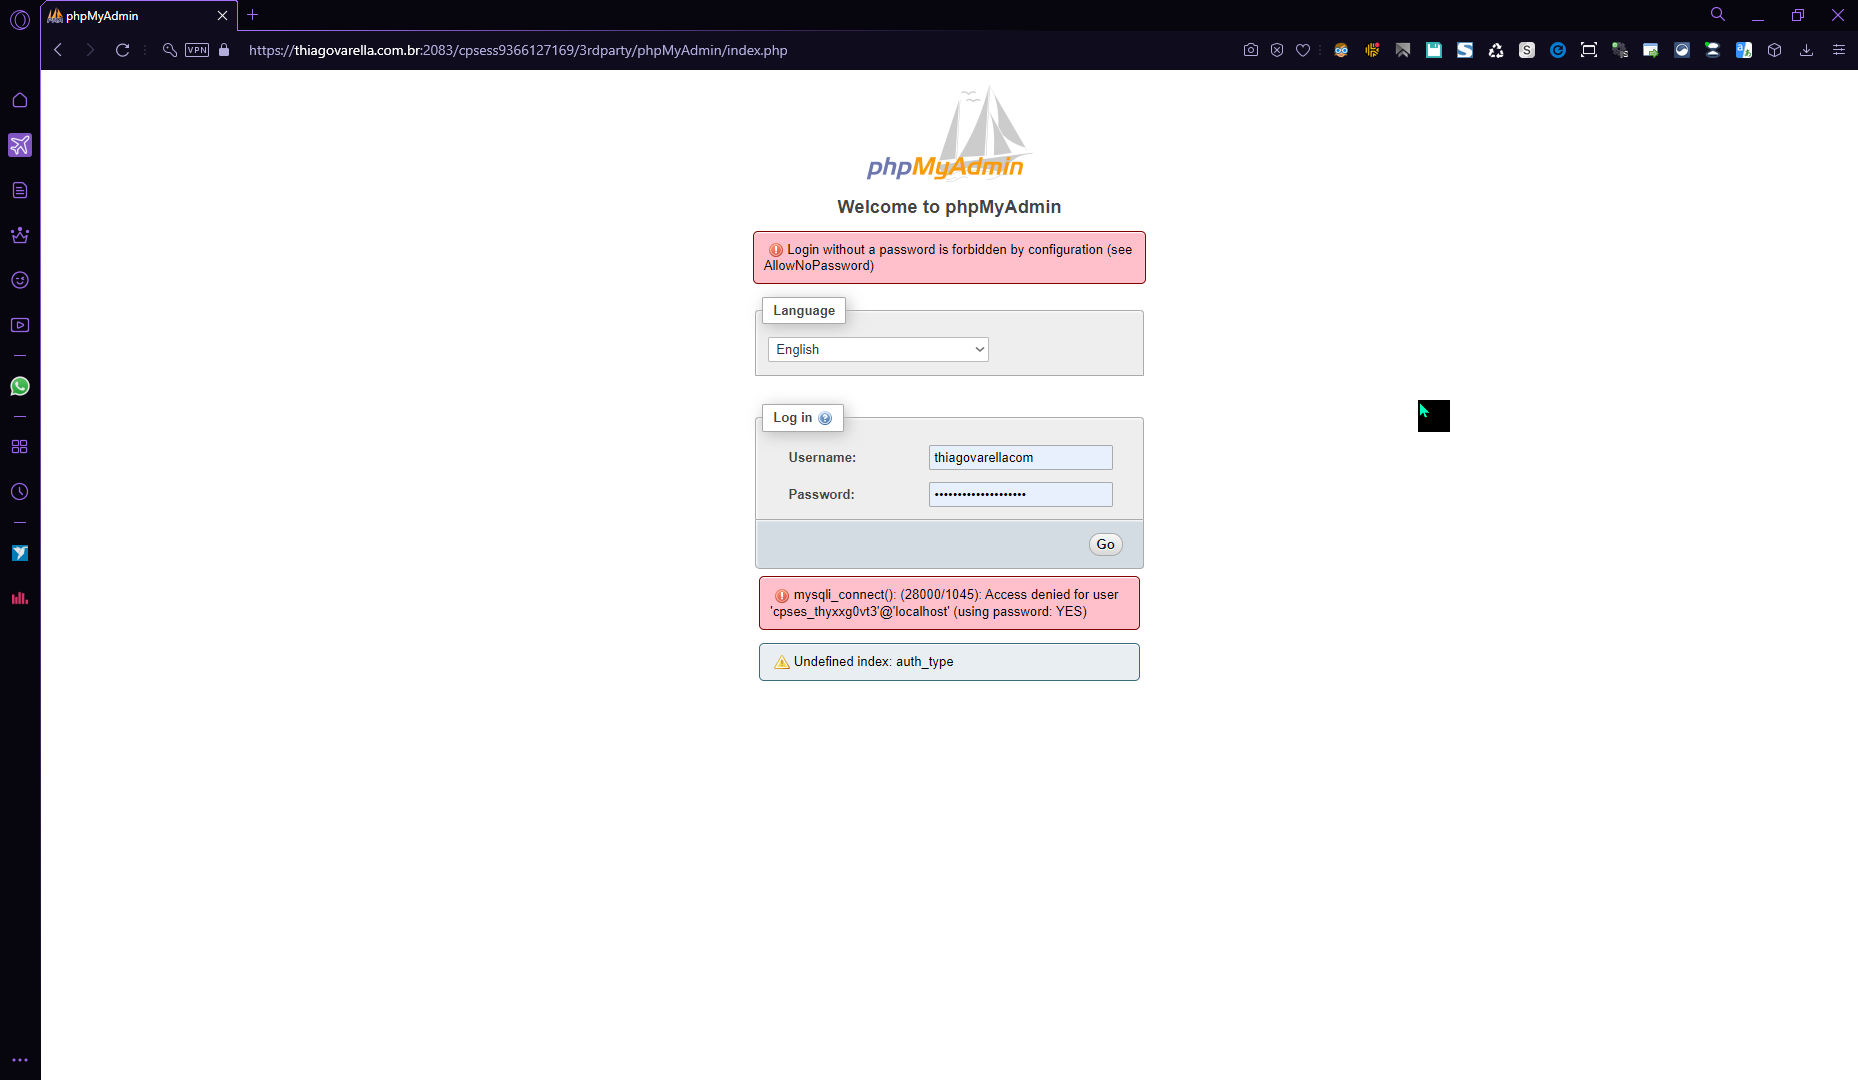Open the sidebar grid tiles icon
Viewport: 1858px width, 1080px height.
click(20, 447)
